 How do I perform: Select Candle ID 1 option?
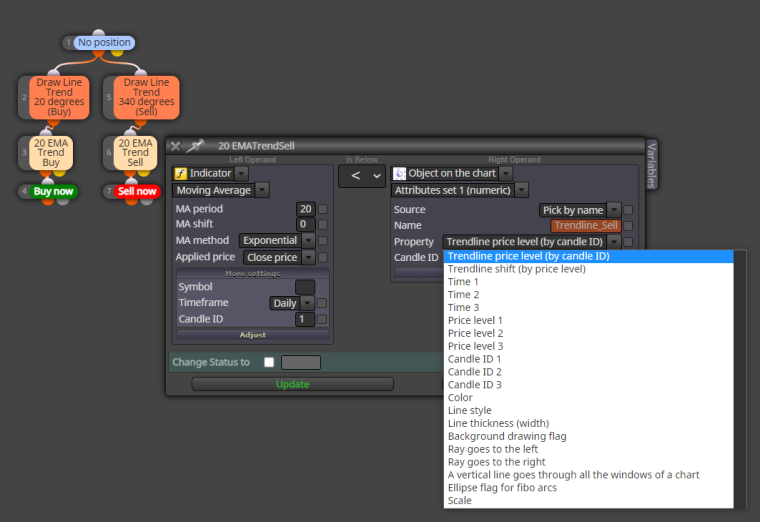point(588,359)
